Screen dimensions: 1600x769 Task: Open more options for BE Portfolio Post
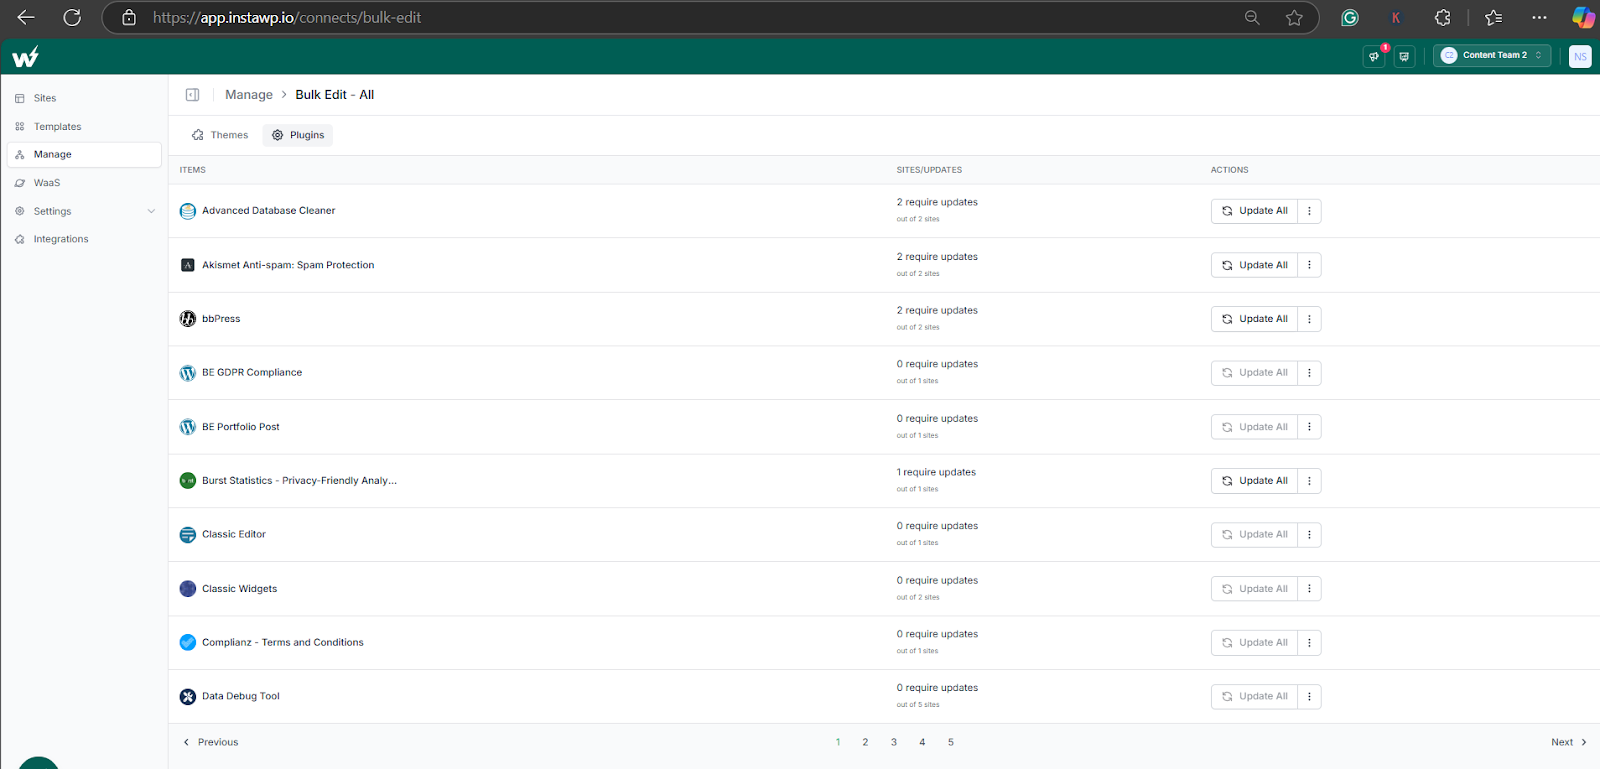click(1309, 427)
